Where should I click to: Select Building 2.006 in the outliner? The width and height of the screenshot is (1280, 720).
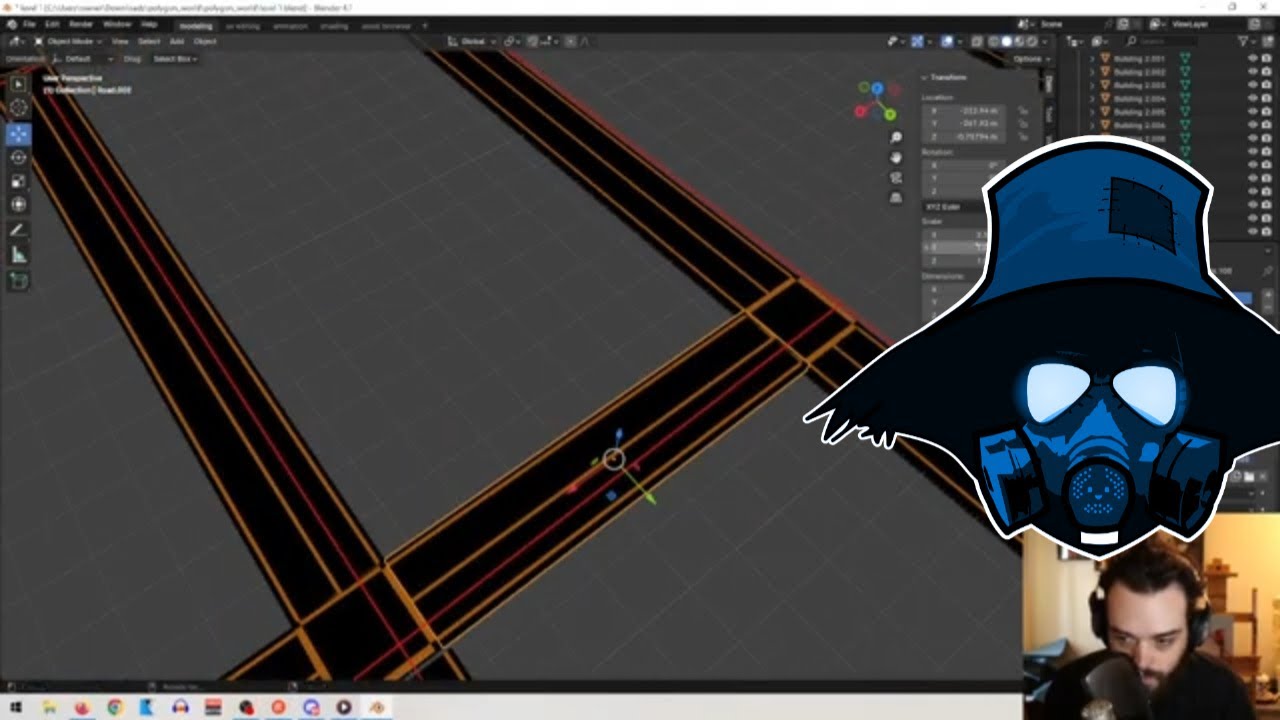[x=1140, y=125]
